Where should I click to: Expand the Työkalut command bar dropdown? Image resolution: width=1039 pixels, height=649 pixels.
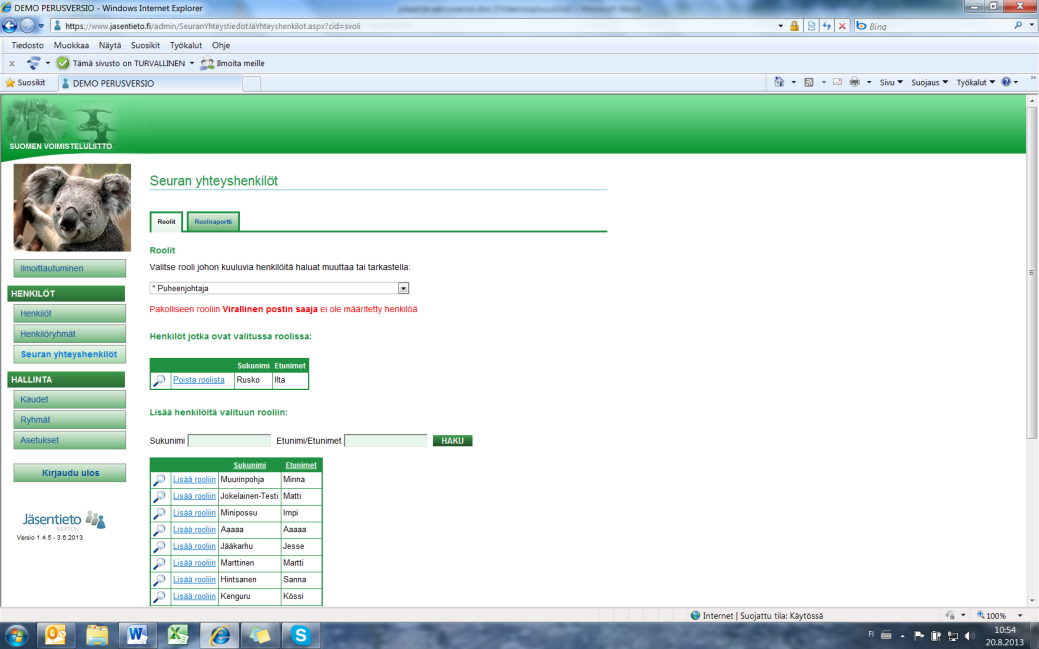[975, 82]
